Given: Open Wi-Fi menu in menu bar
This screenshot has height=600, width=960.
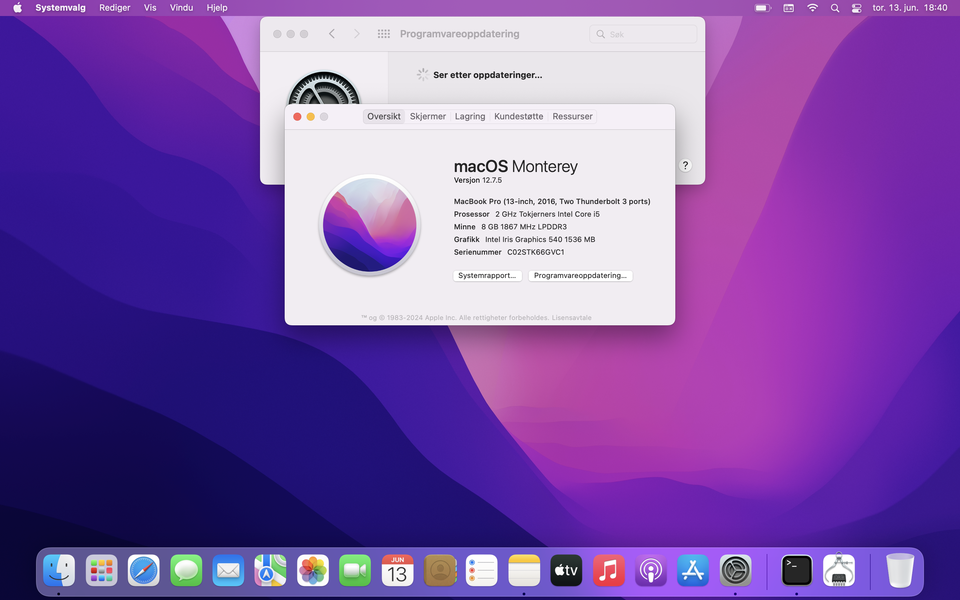Looking at the screenshot, I should tap(812, 8).
